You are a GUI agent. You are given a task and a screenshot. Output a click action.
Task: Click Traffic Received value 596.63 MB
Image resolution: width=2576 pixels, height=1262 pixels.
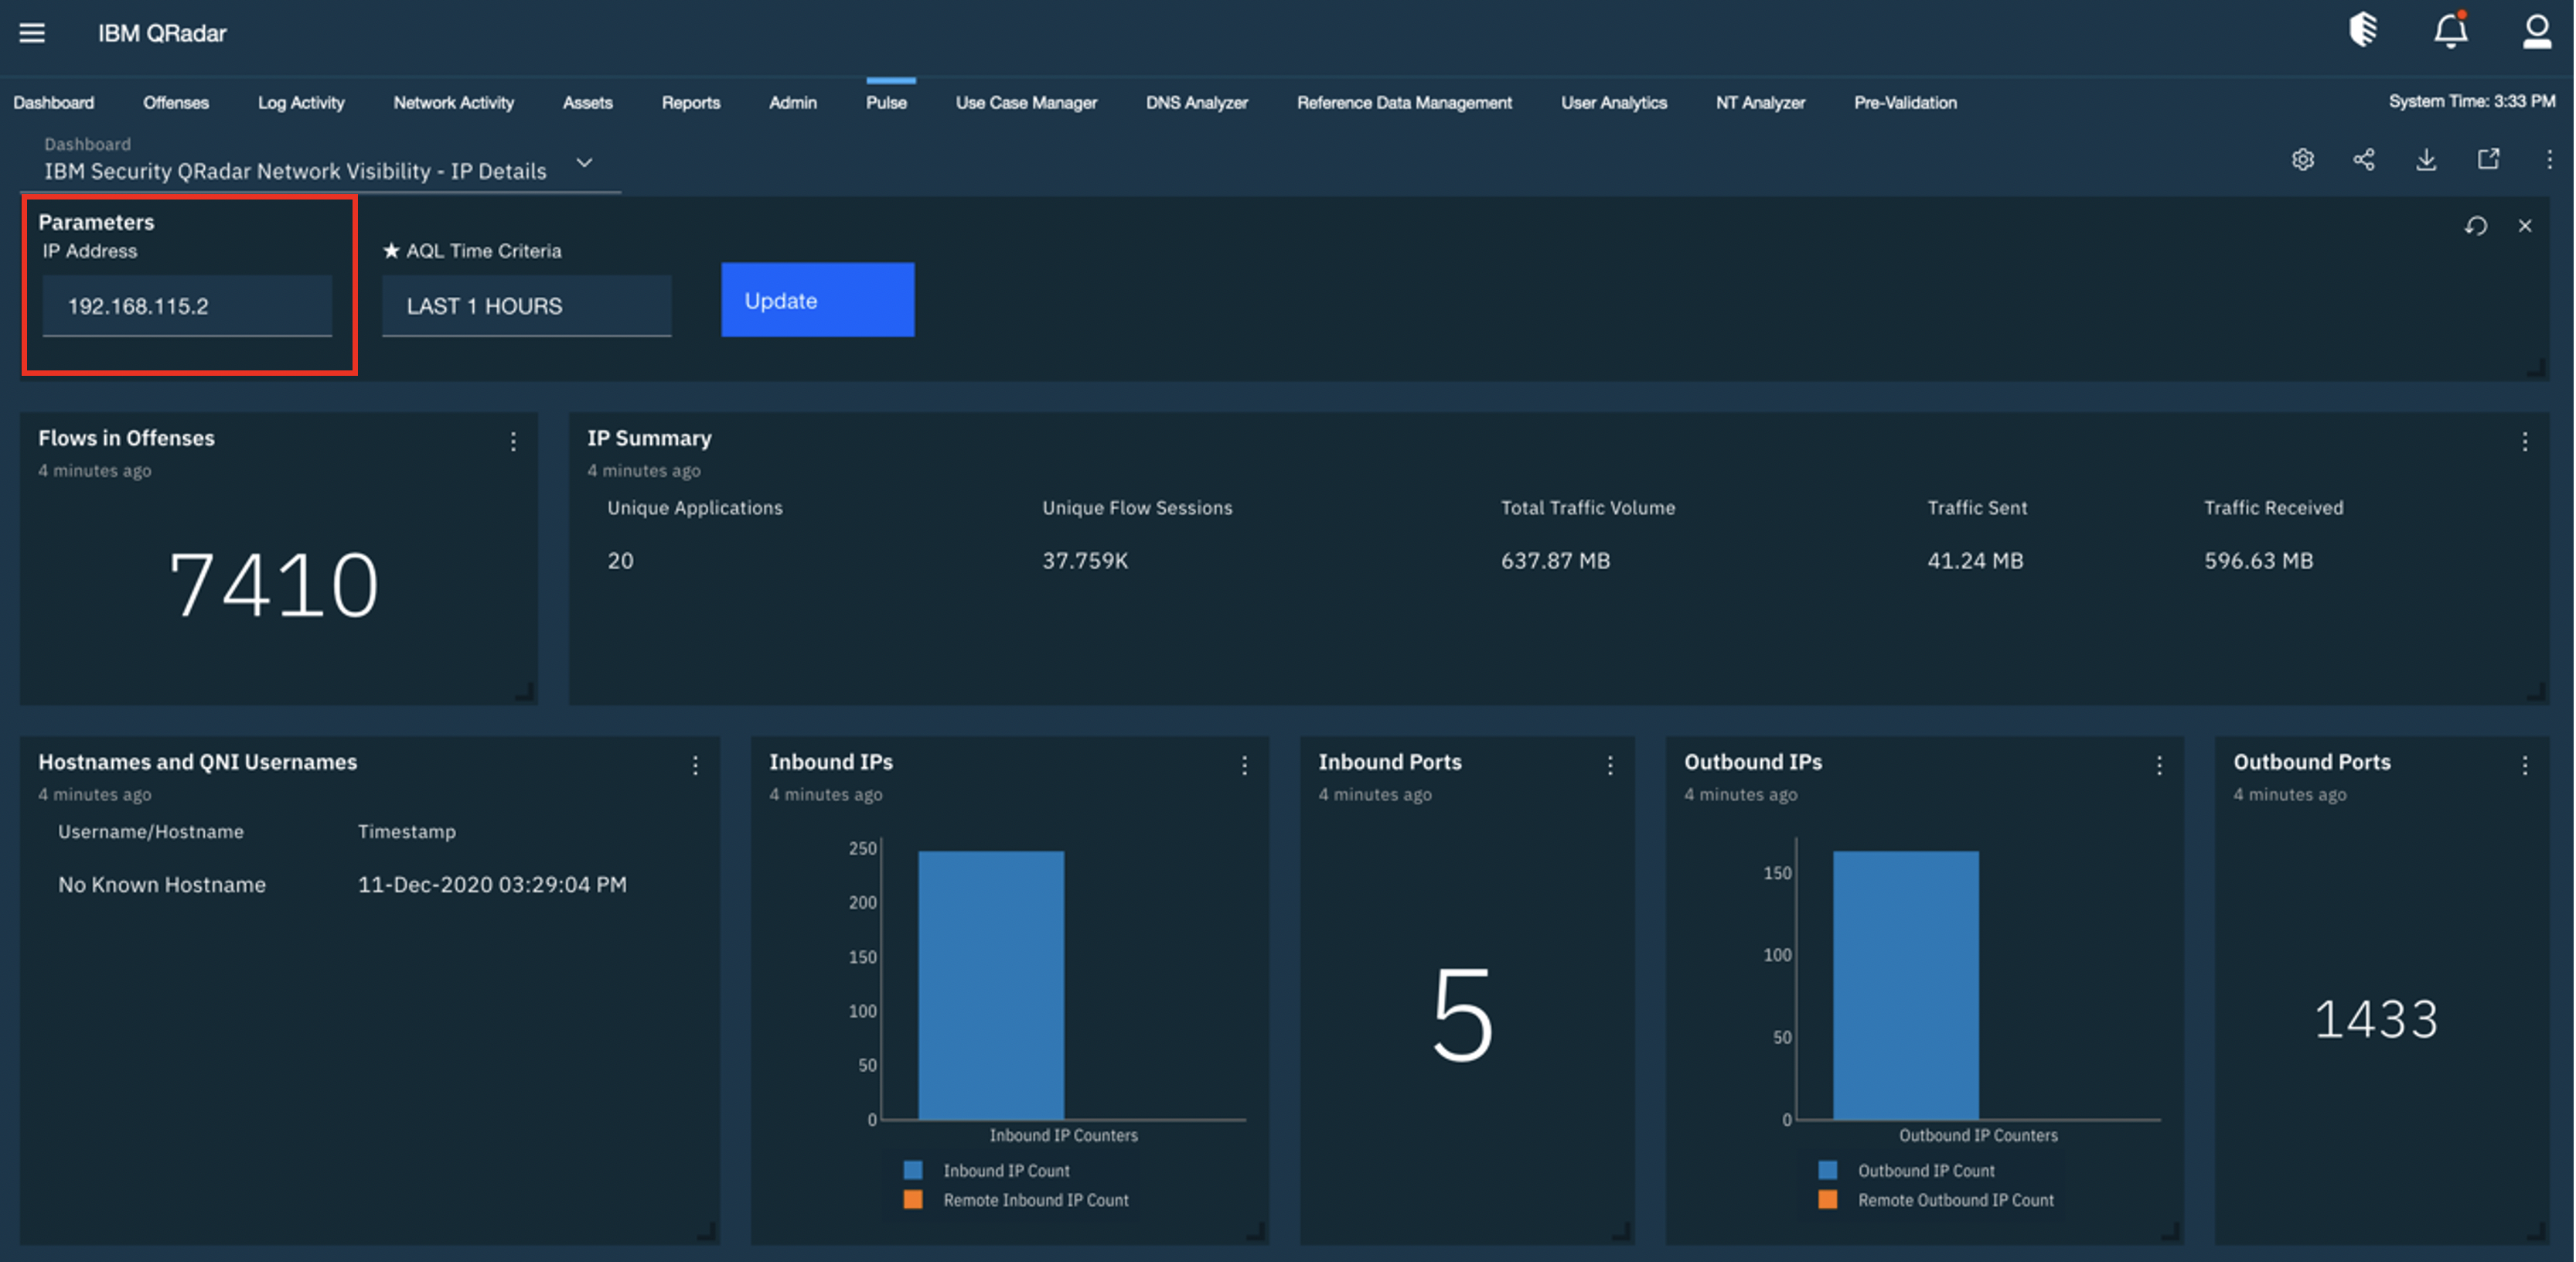click(2259, 561)
